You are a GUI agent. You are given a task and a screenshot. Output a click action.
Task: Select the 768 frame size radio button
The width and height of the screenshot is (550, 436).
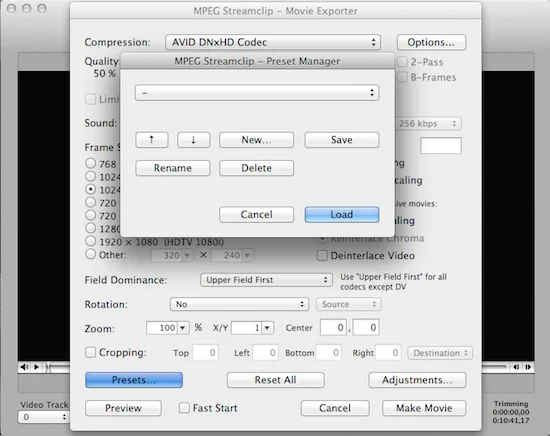tap(90, 163)
